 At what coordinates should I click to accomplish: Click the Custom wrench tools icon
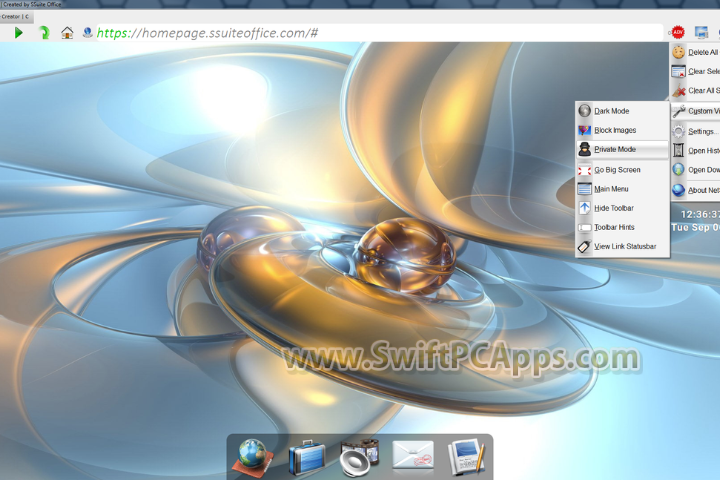click(678, 111)
